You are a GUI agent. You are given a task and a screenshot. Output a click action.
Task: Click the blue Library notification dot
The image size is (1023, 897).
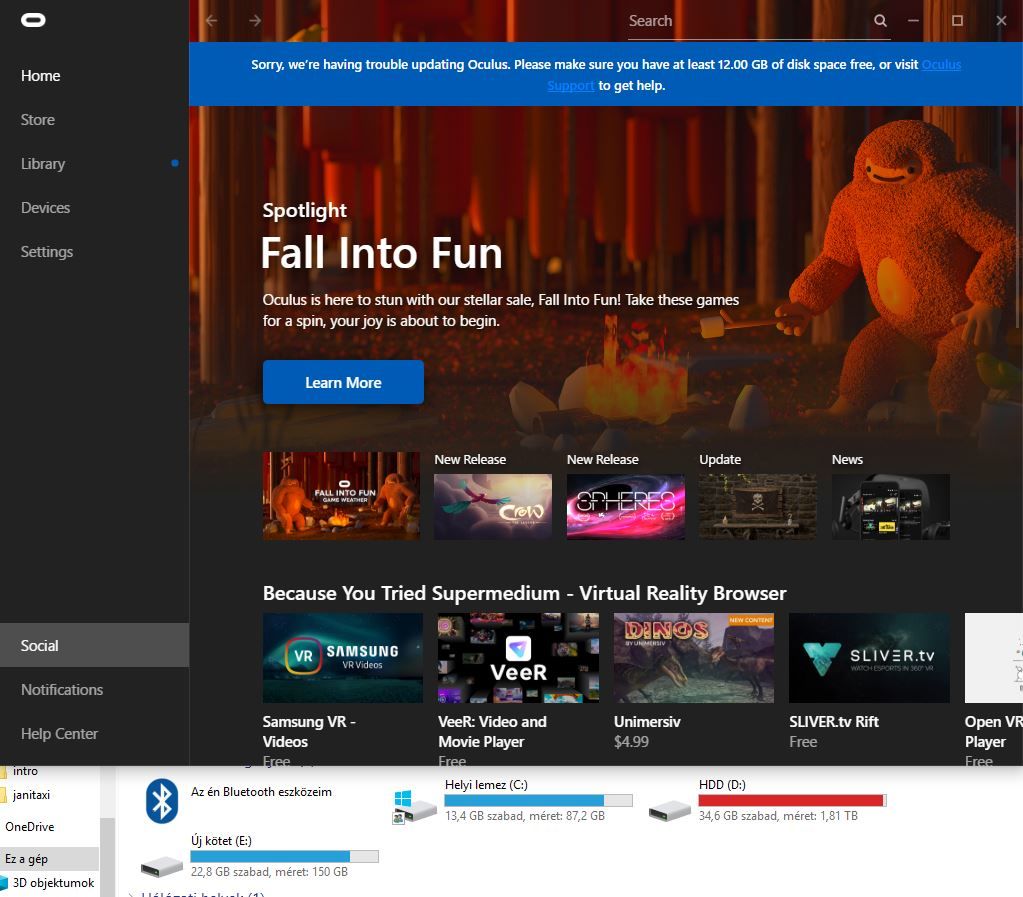coord(175,163)
